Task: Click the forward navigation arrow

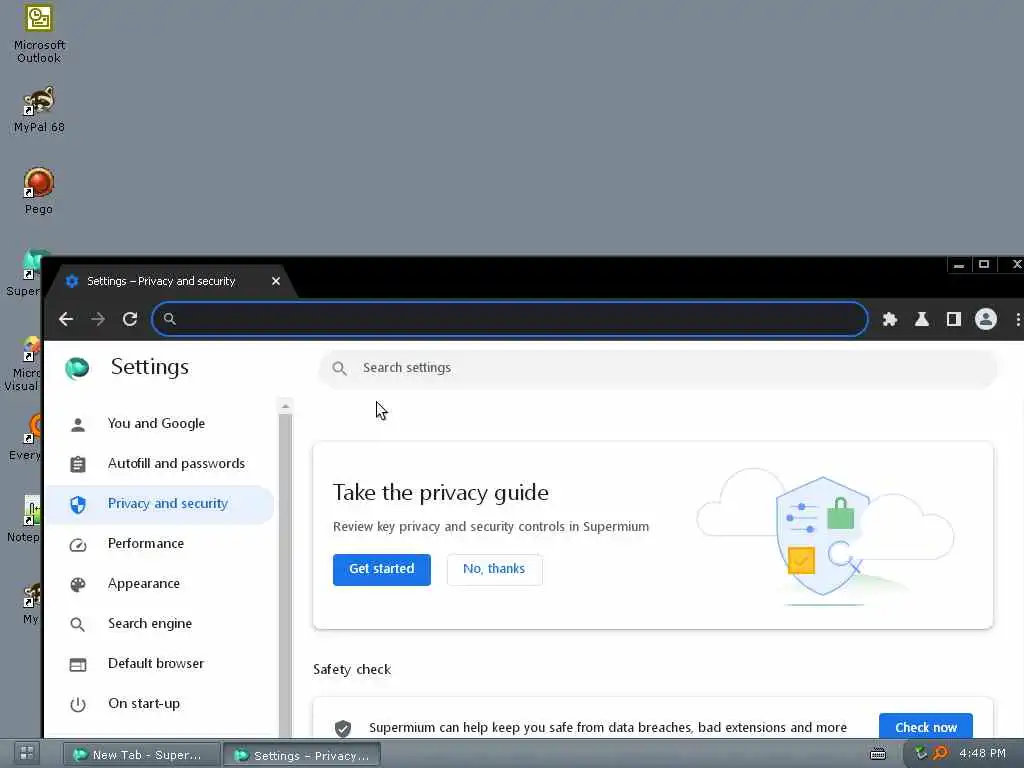Action: [x=98, y=319]
